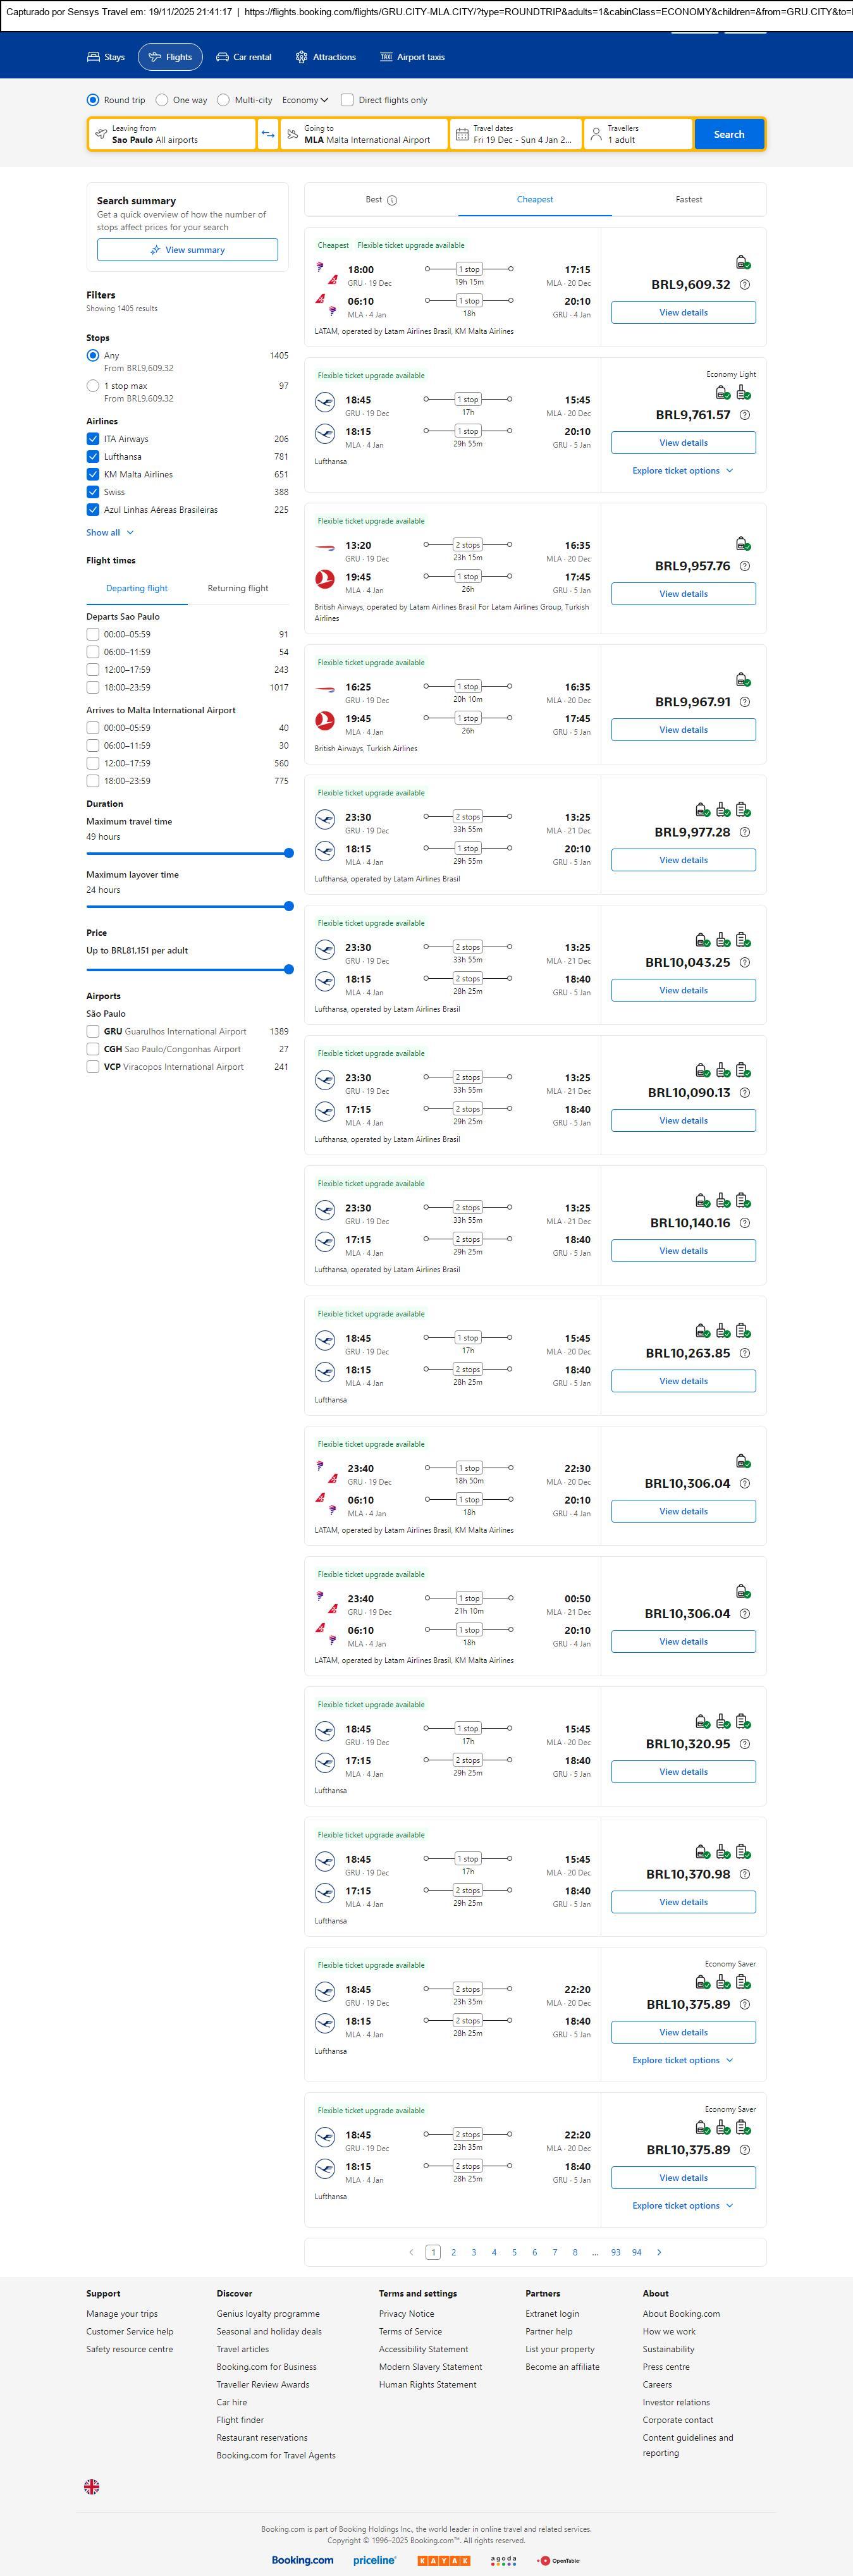Image resolution: width=853 pixels, height=2576 pixels.
Task: Uncheck the Lufthansa airline filter
Action: click(93, 457)
